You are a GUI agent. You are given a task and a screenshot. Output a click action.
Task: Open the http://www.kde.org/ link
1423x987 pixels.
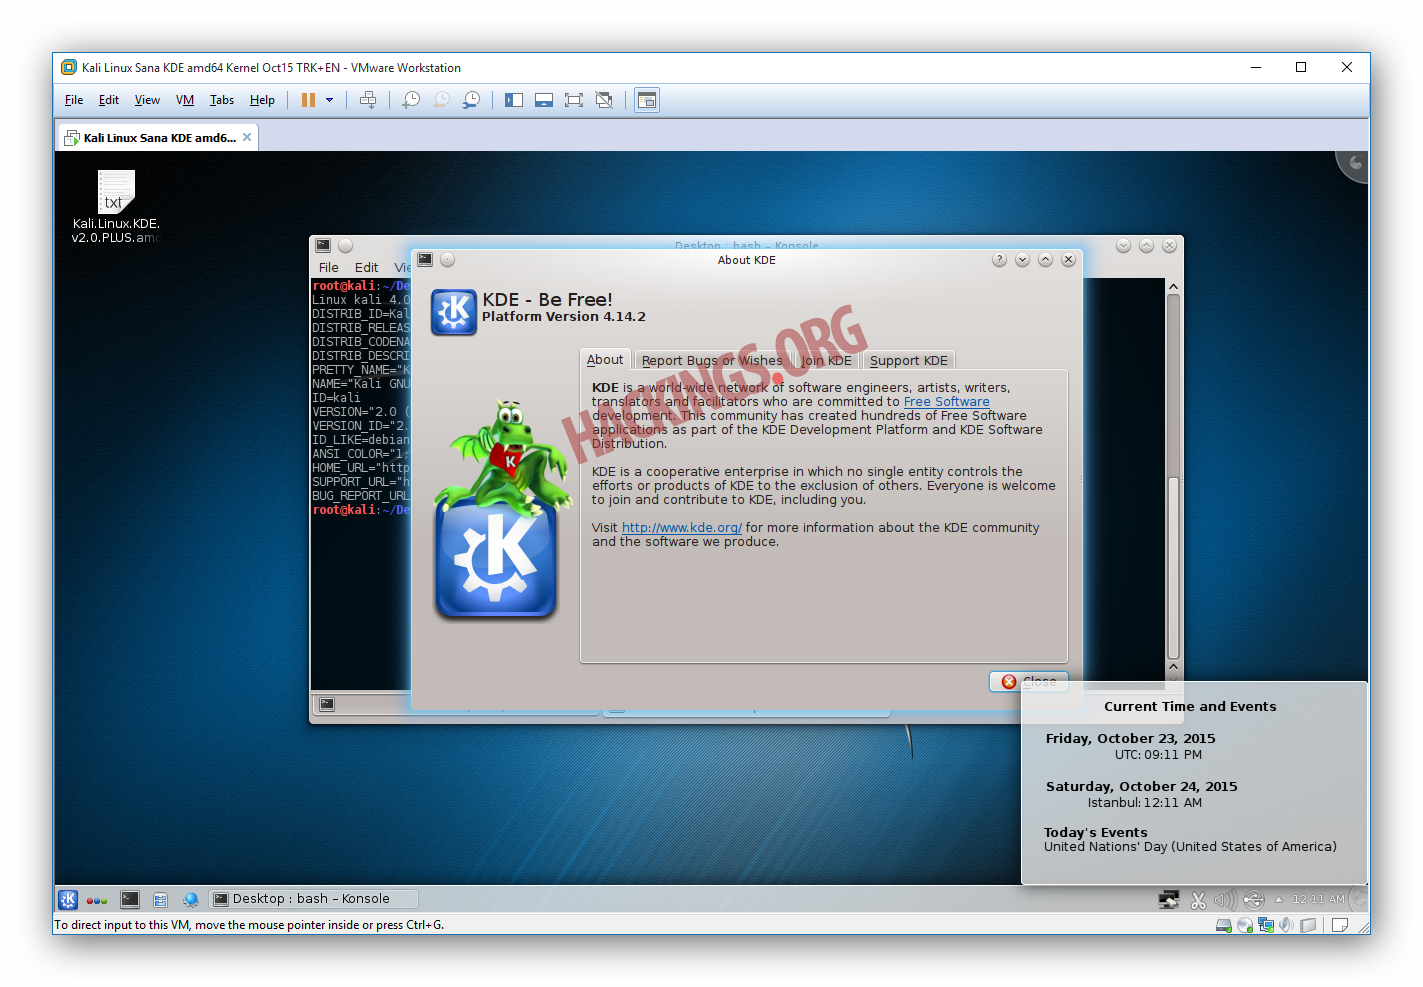click(x=682, y=528)
